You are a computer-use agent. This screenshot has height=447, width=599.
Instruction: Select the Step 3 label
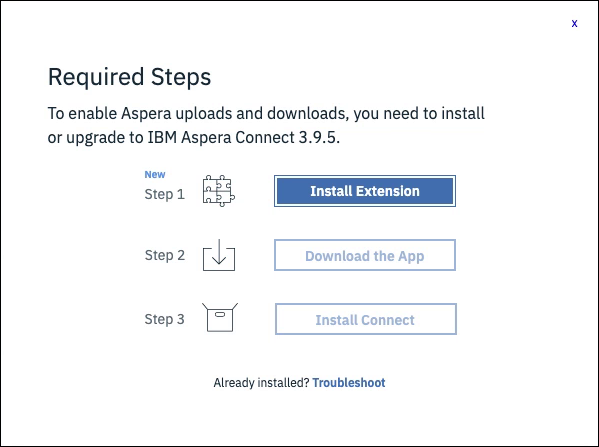click(165, 319)
